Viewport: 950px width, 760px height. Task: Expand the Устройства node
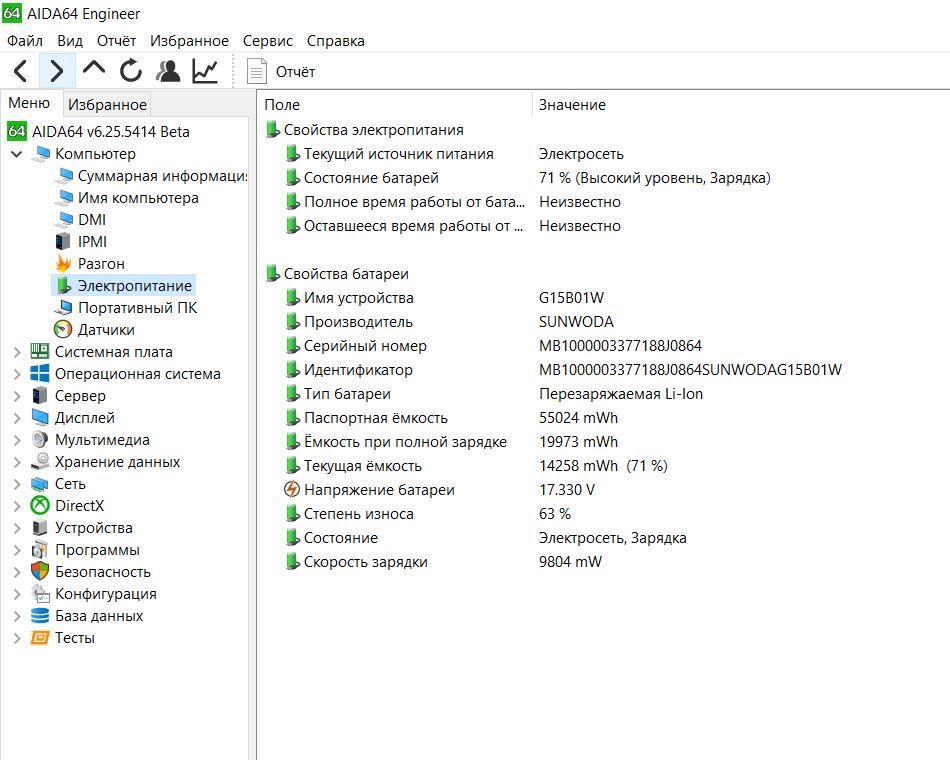17,528
